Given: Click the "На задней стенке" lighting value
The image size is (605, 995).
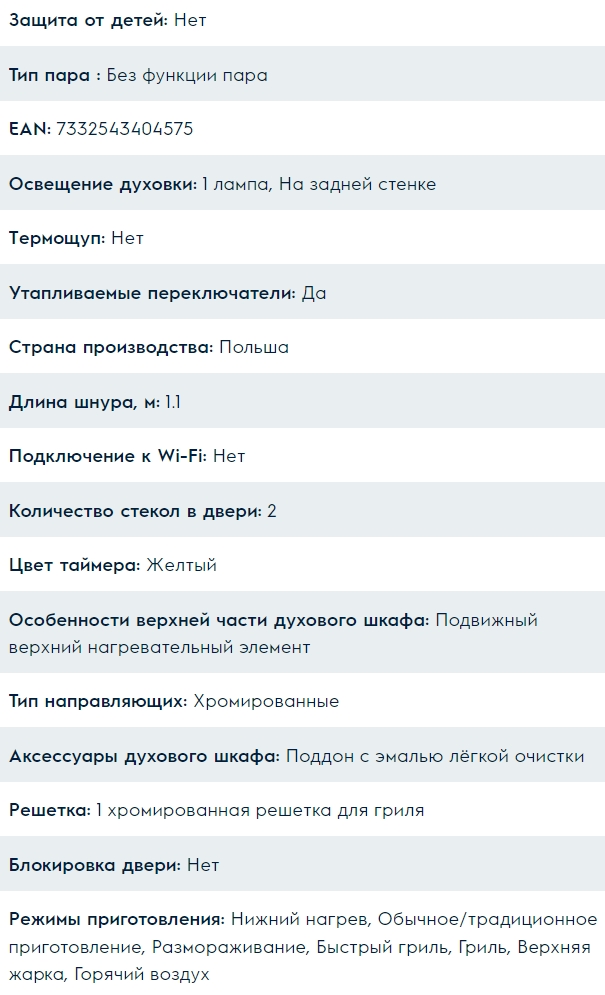Looking at the screenshot, I should click(x=357, y=184).
